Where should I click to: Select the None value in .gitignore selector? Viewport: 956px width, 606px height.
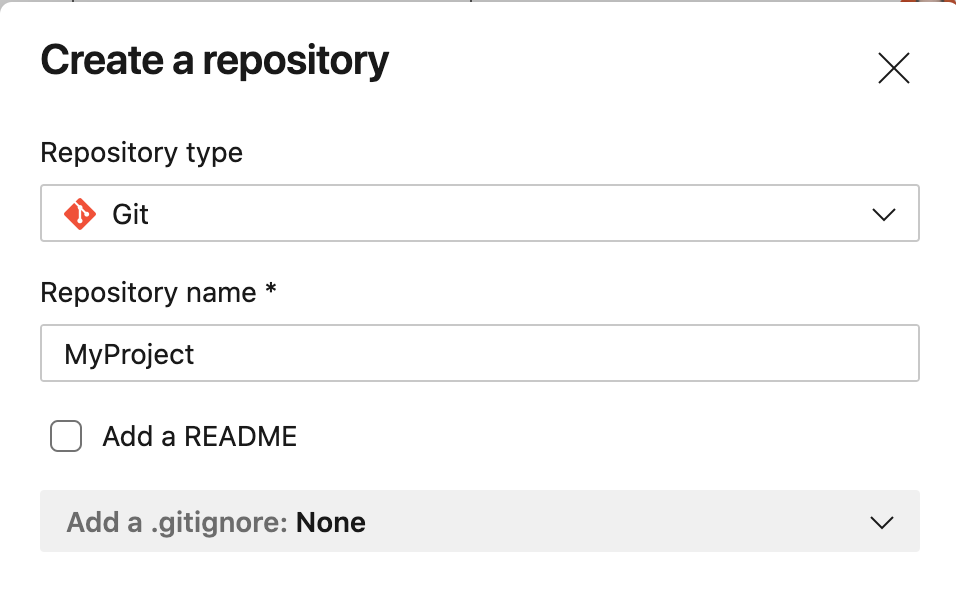[331, 522]
